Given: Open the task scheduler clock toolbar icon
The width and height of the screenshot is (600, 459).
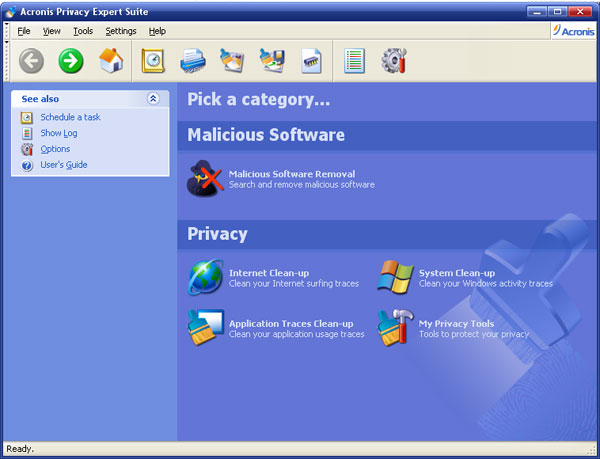Looking at the screenshot, I should pos(153,61).
